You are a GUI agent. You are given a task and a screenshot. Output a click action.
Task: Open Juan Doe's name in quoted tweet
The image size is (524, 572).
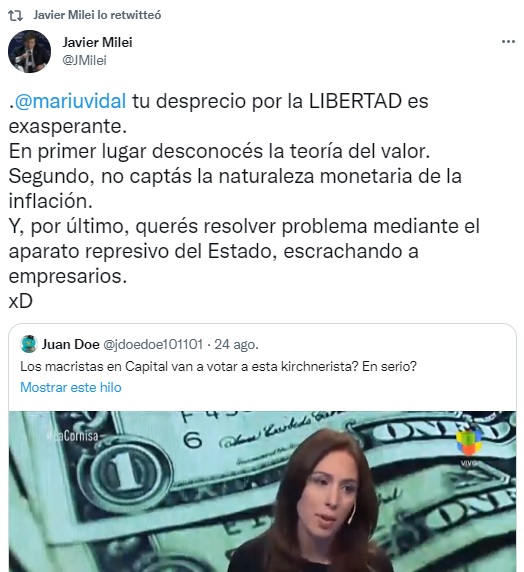pyautogui.click(x=70, y=344)
